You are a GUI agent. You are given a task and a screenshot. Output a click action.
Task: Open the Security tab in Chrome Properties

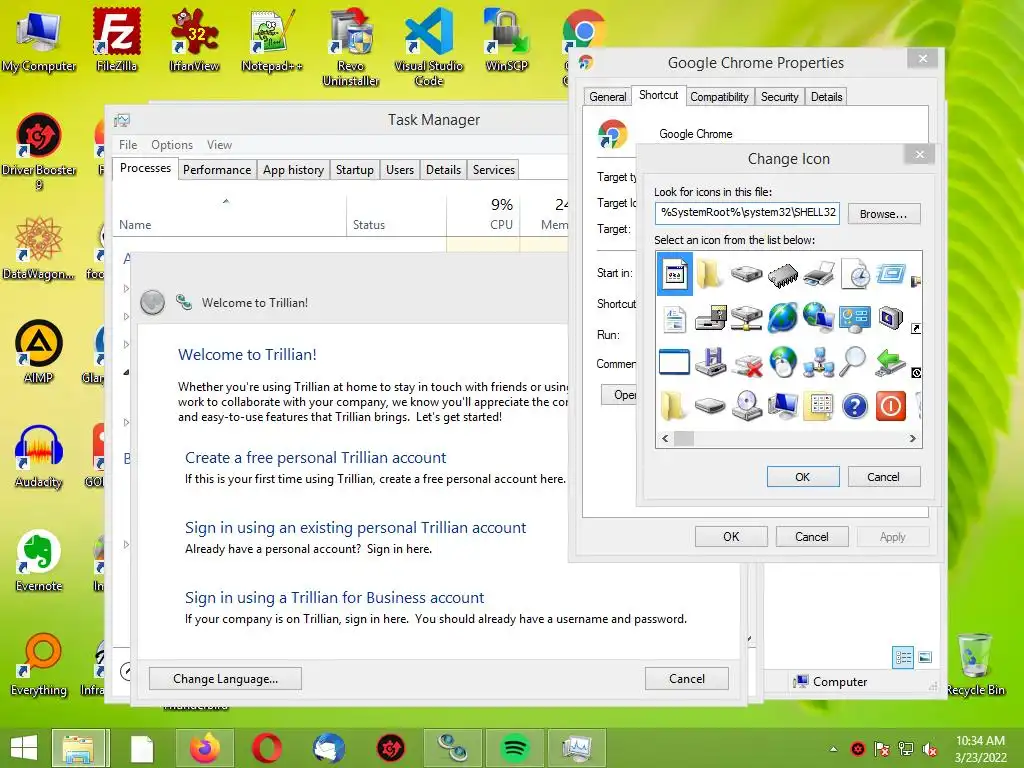(x=779, y=97)
